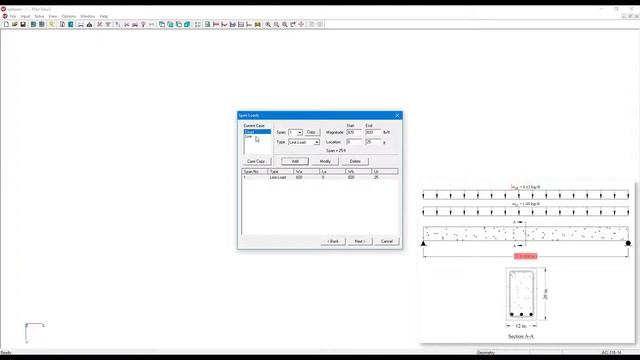
Task: Click the red highlighted span label on beam diagram
Action: [525, 256]
